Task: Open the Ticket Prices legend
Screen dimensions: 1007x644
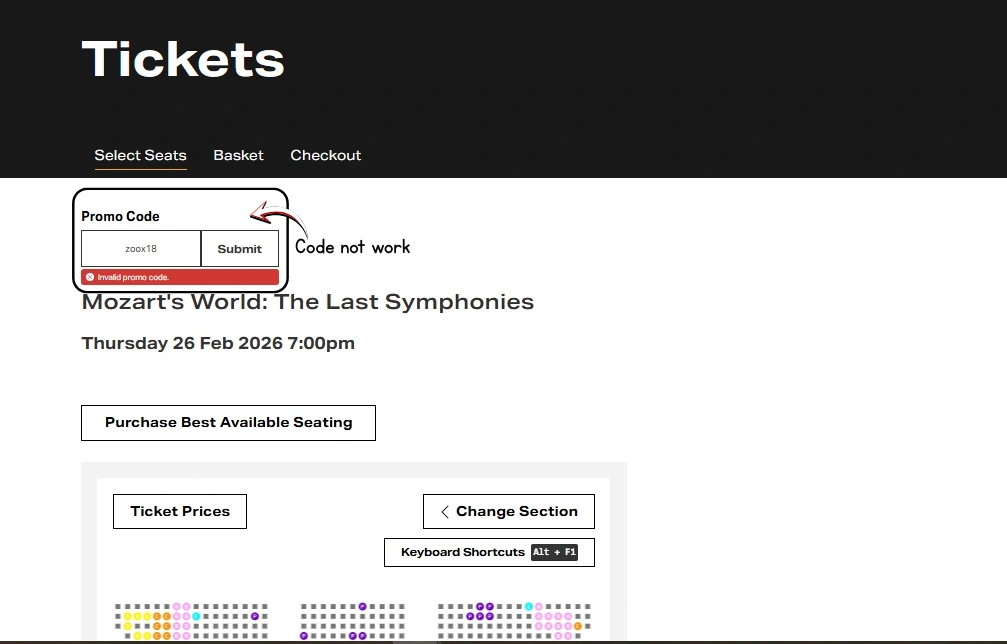Action: coord(180,511)
